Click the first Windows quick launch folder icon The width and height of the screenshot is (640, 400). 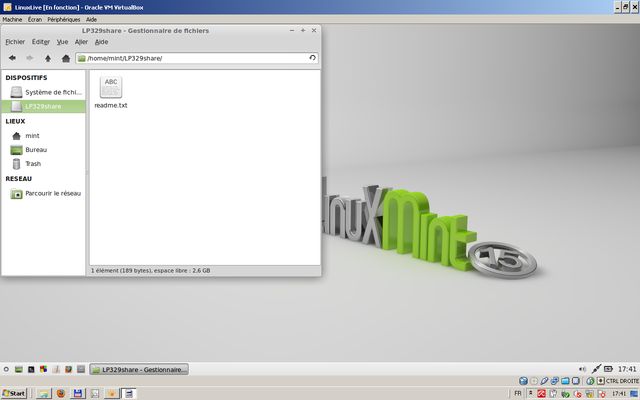(x=44, y=393)
